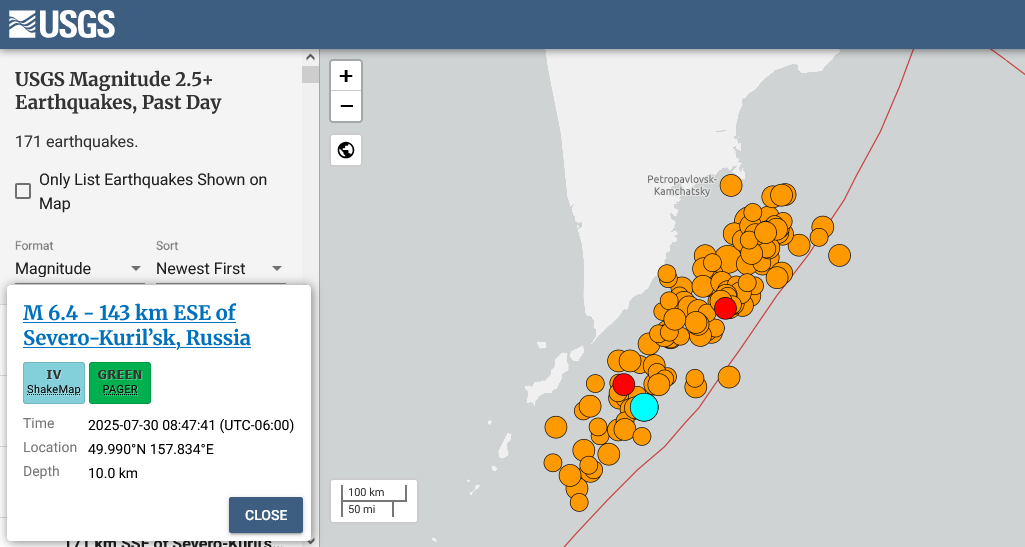Click the Petropavlovsk-Kamchatsky map label
Image resolution: width=1025 pixels, height=547 pixels.
point(680,184)
